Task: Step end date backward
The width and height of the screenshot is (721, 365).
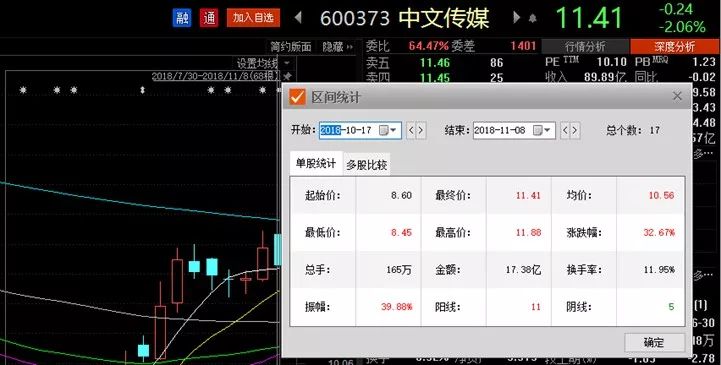Action: point(565,131)
